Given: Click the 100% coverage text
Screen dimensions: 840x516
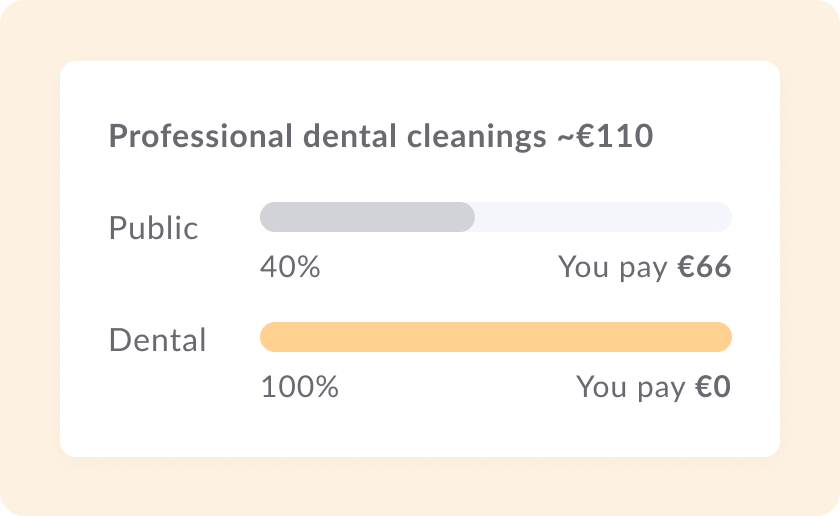Looking at the screenshot, I should point(299,387).
